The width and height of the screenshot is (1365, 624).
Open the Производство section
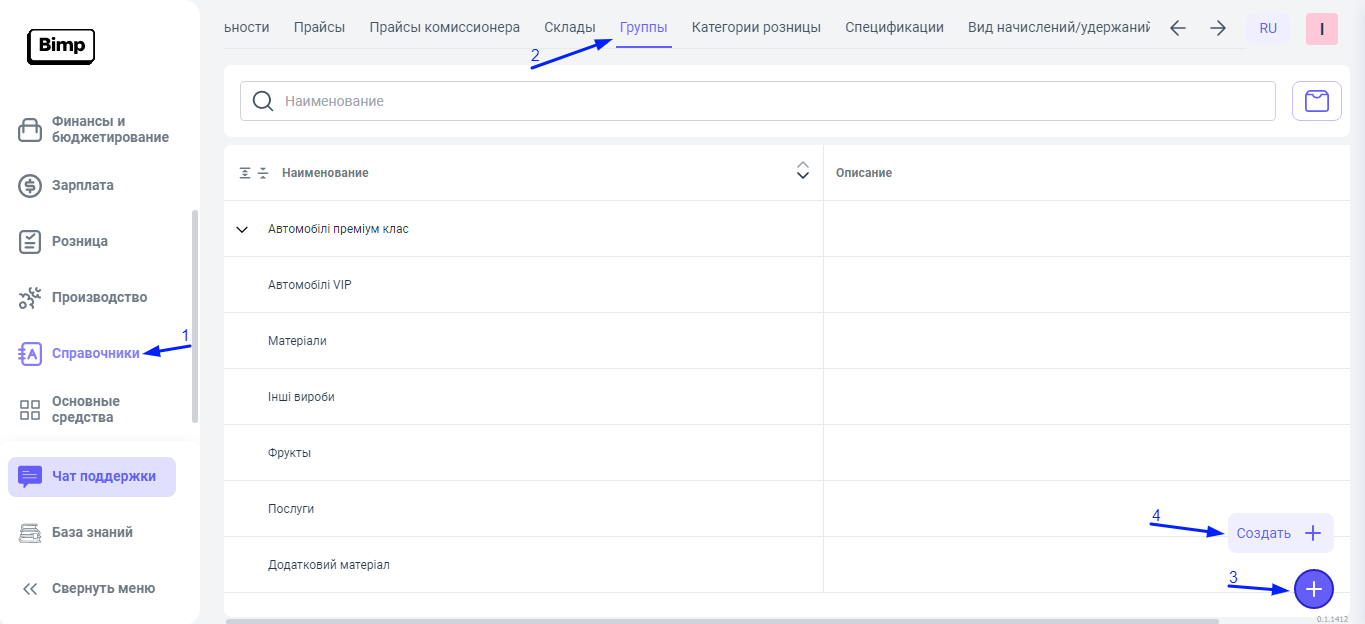(x=99, y=297)
